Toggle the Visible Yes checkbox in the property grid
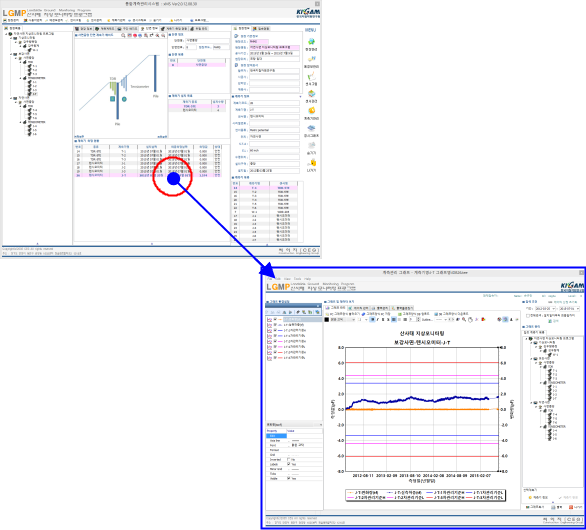586x530 pixels. coord(289,478)
